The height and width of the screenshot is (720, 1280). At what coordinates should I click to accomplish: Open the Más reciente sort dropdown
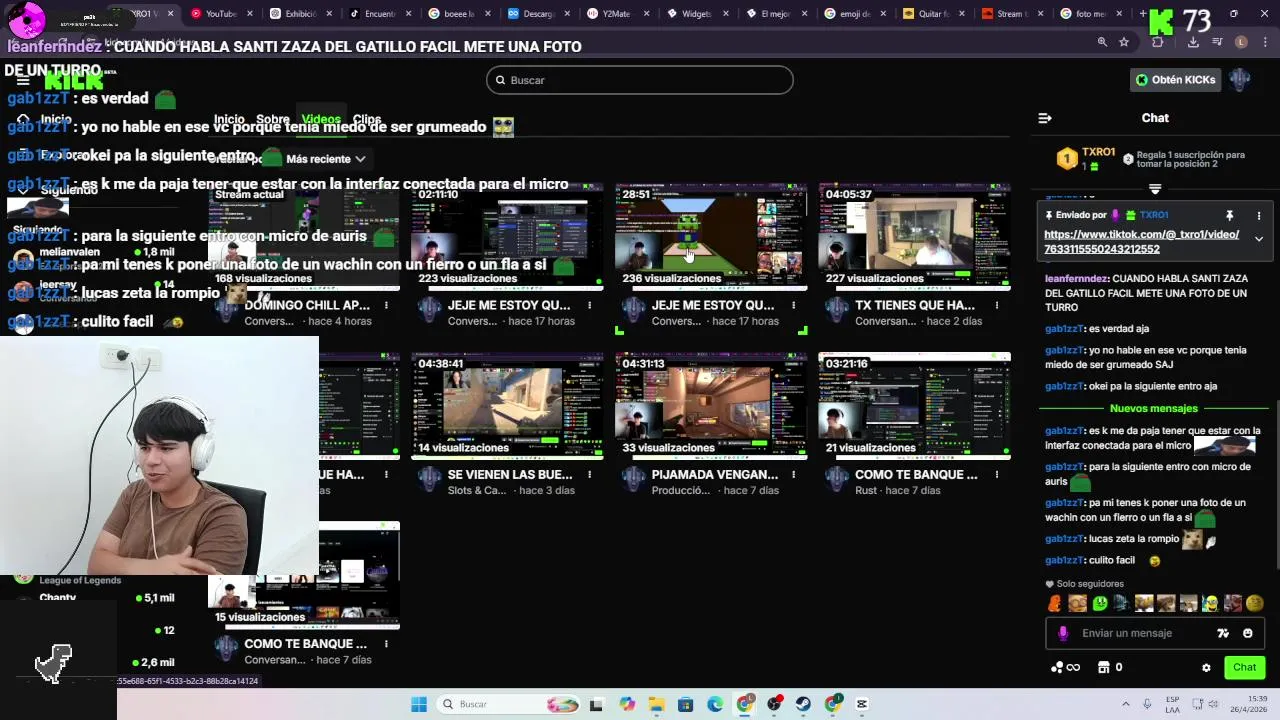pyautogui.click(x=326, y=159)
